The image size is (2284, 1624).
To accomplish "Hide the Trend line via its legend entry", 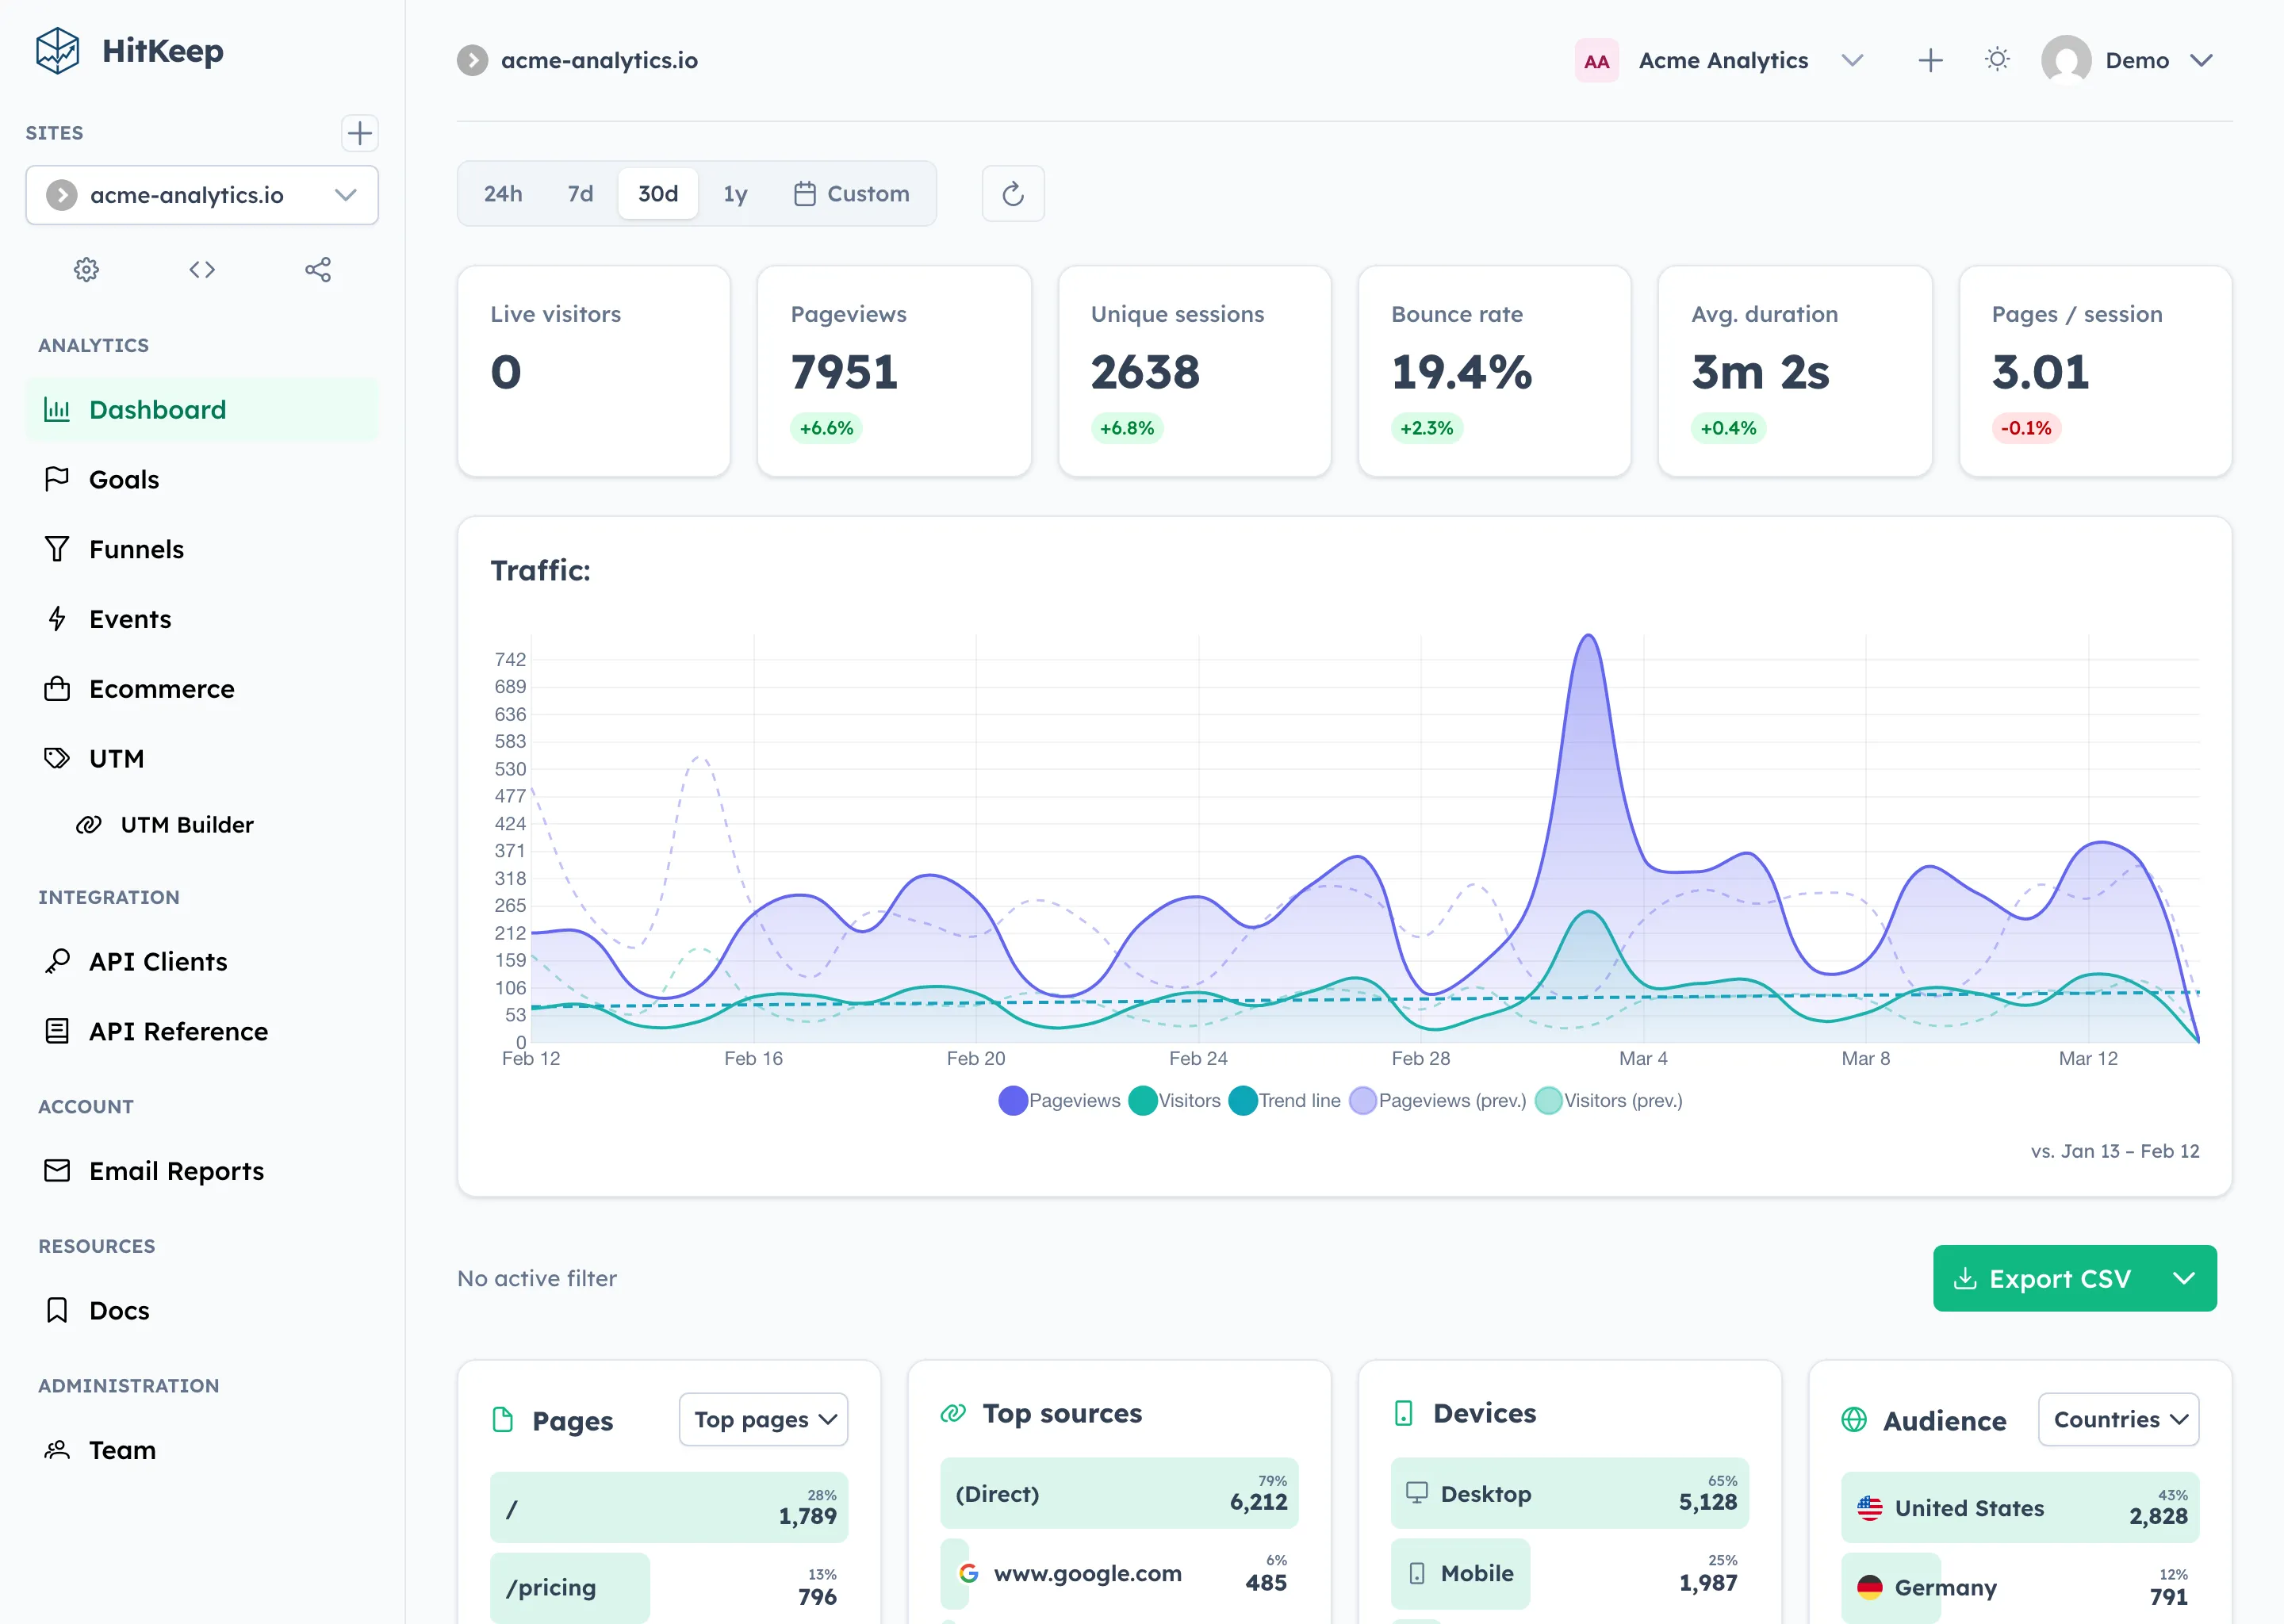I will click(1285, 1100).
